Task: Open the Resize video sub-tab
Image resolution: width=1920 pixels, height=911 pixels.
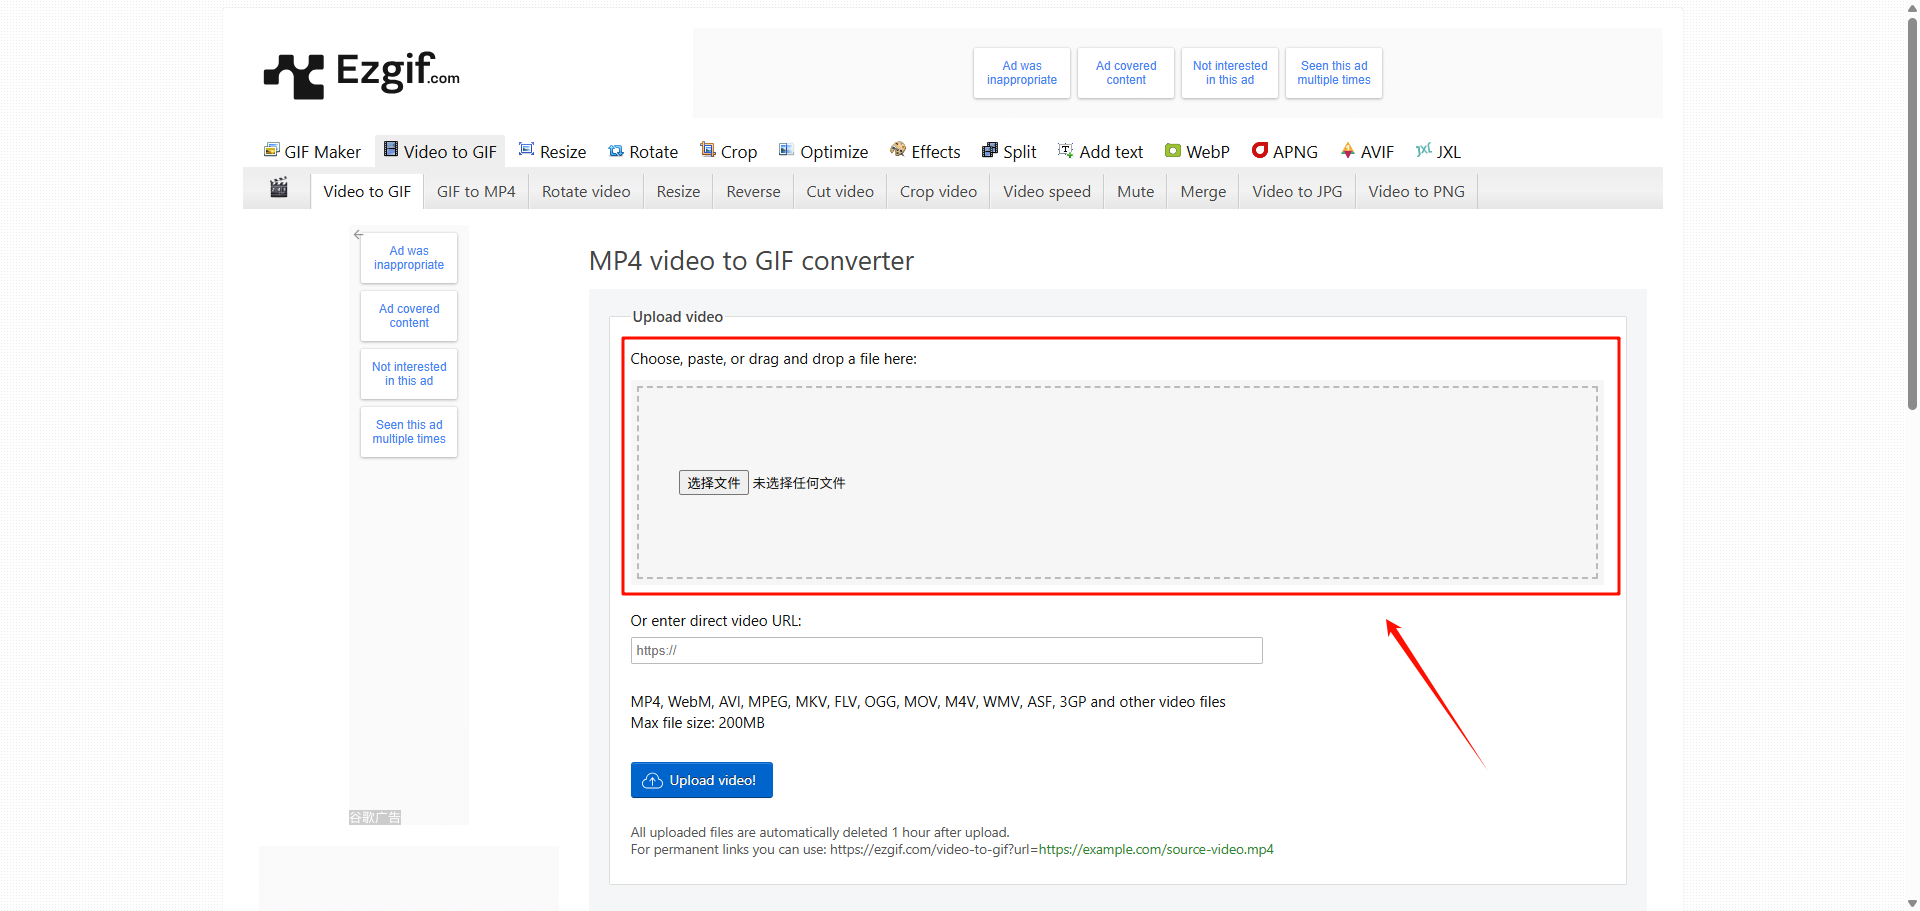Action: [678, 191]
